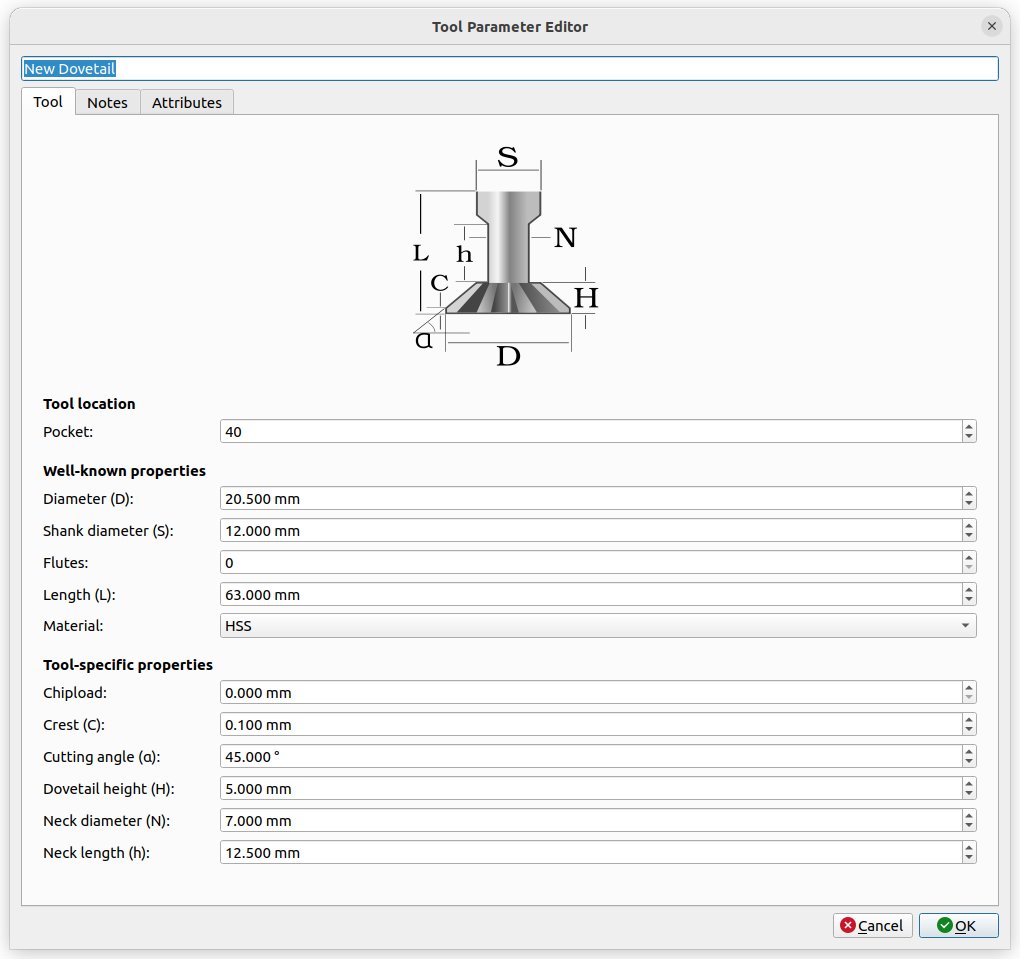Click the 'Material:' label
Screen dimensions: 1020x959
tap(74, 626)
